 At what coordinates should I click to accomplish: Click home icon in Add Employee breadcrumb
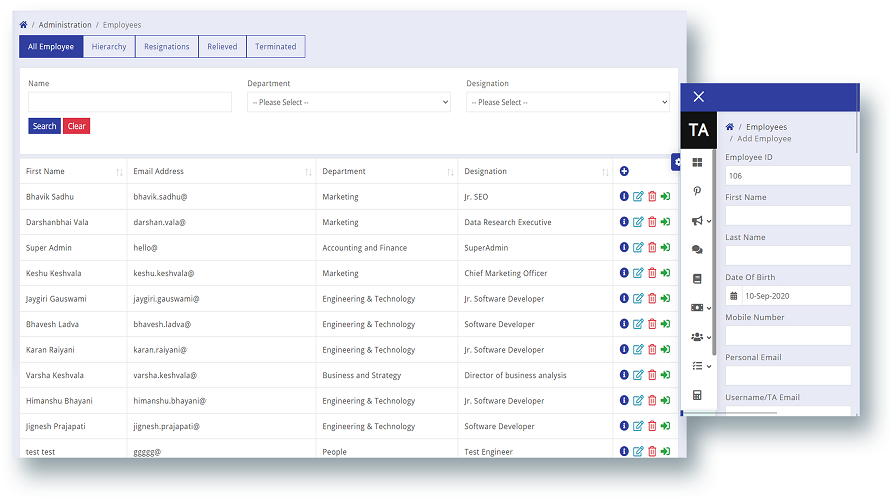729,127
